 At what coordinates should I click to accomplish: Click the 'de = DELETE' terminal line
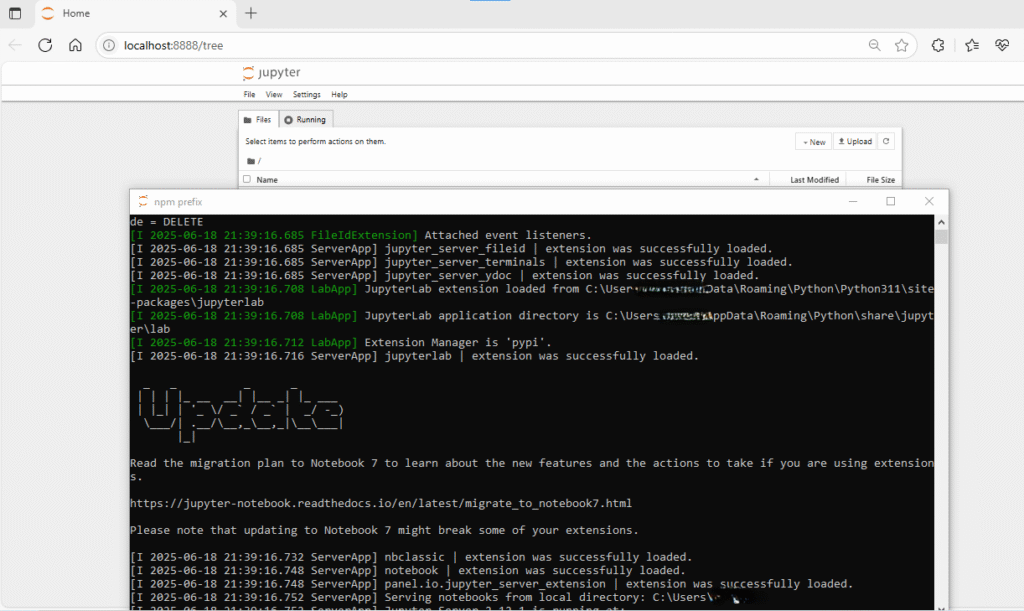[x=167, y=222]
